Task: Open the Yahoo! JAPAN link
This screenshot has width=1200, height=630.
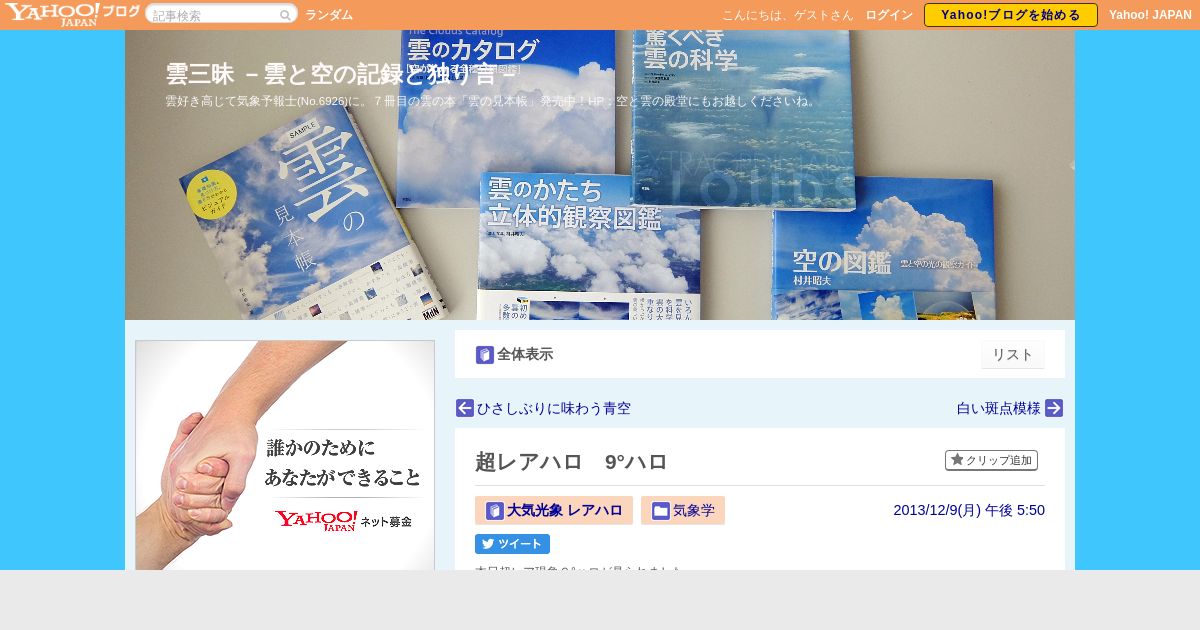Action: pos(1150,15)
